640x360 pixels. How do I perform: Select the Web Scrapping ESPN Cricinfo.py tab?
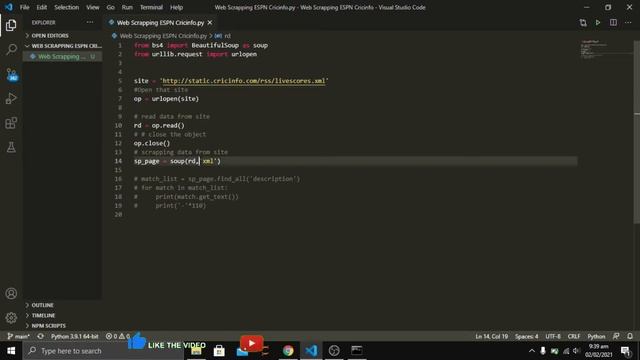tap(160, 23)
